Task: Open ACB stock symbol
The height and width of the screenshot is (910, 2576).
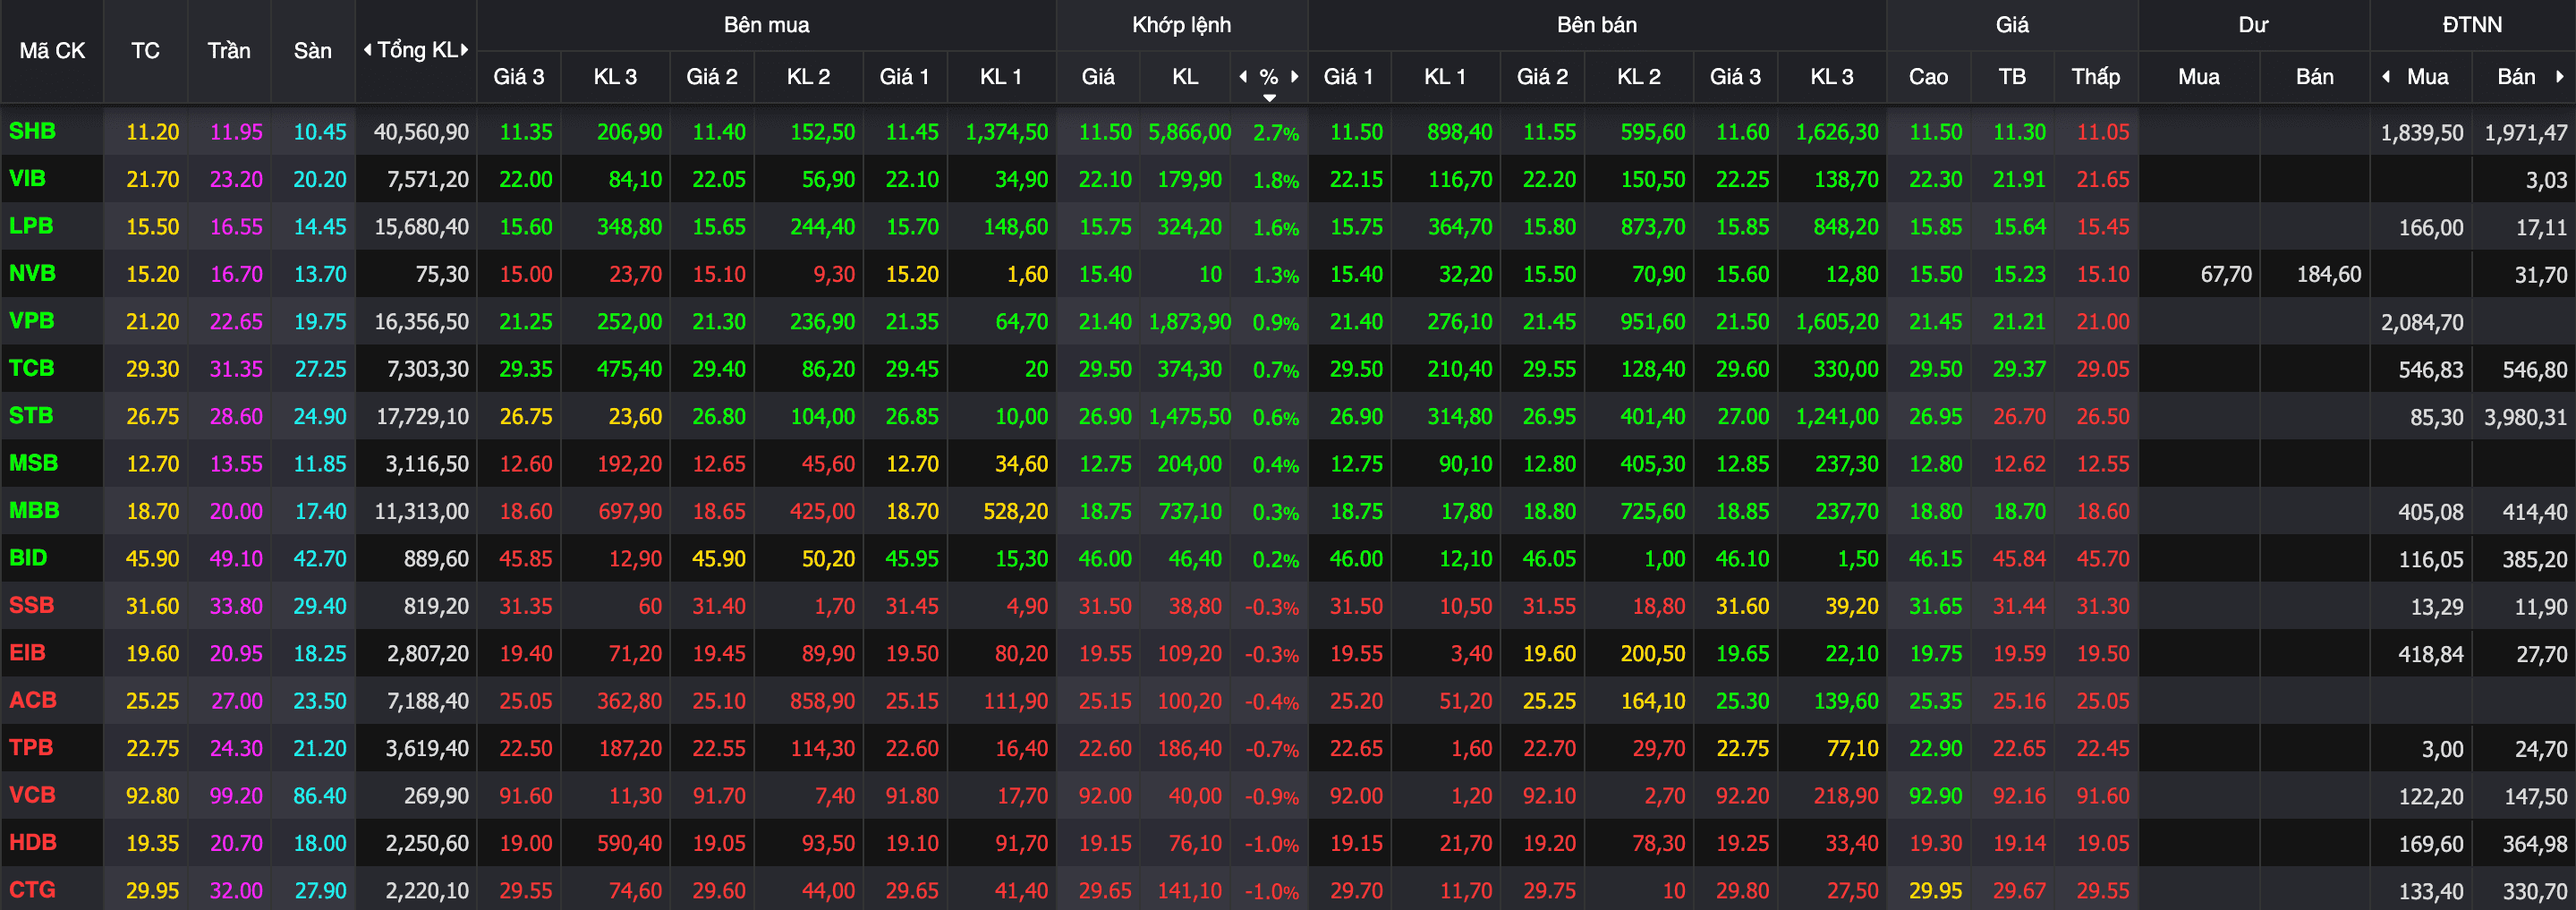Action: [32, 700]
